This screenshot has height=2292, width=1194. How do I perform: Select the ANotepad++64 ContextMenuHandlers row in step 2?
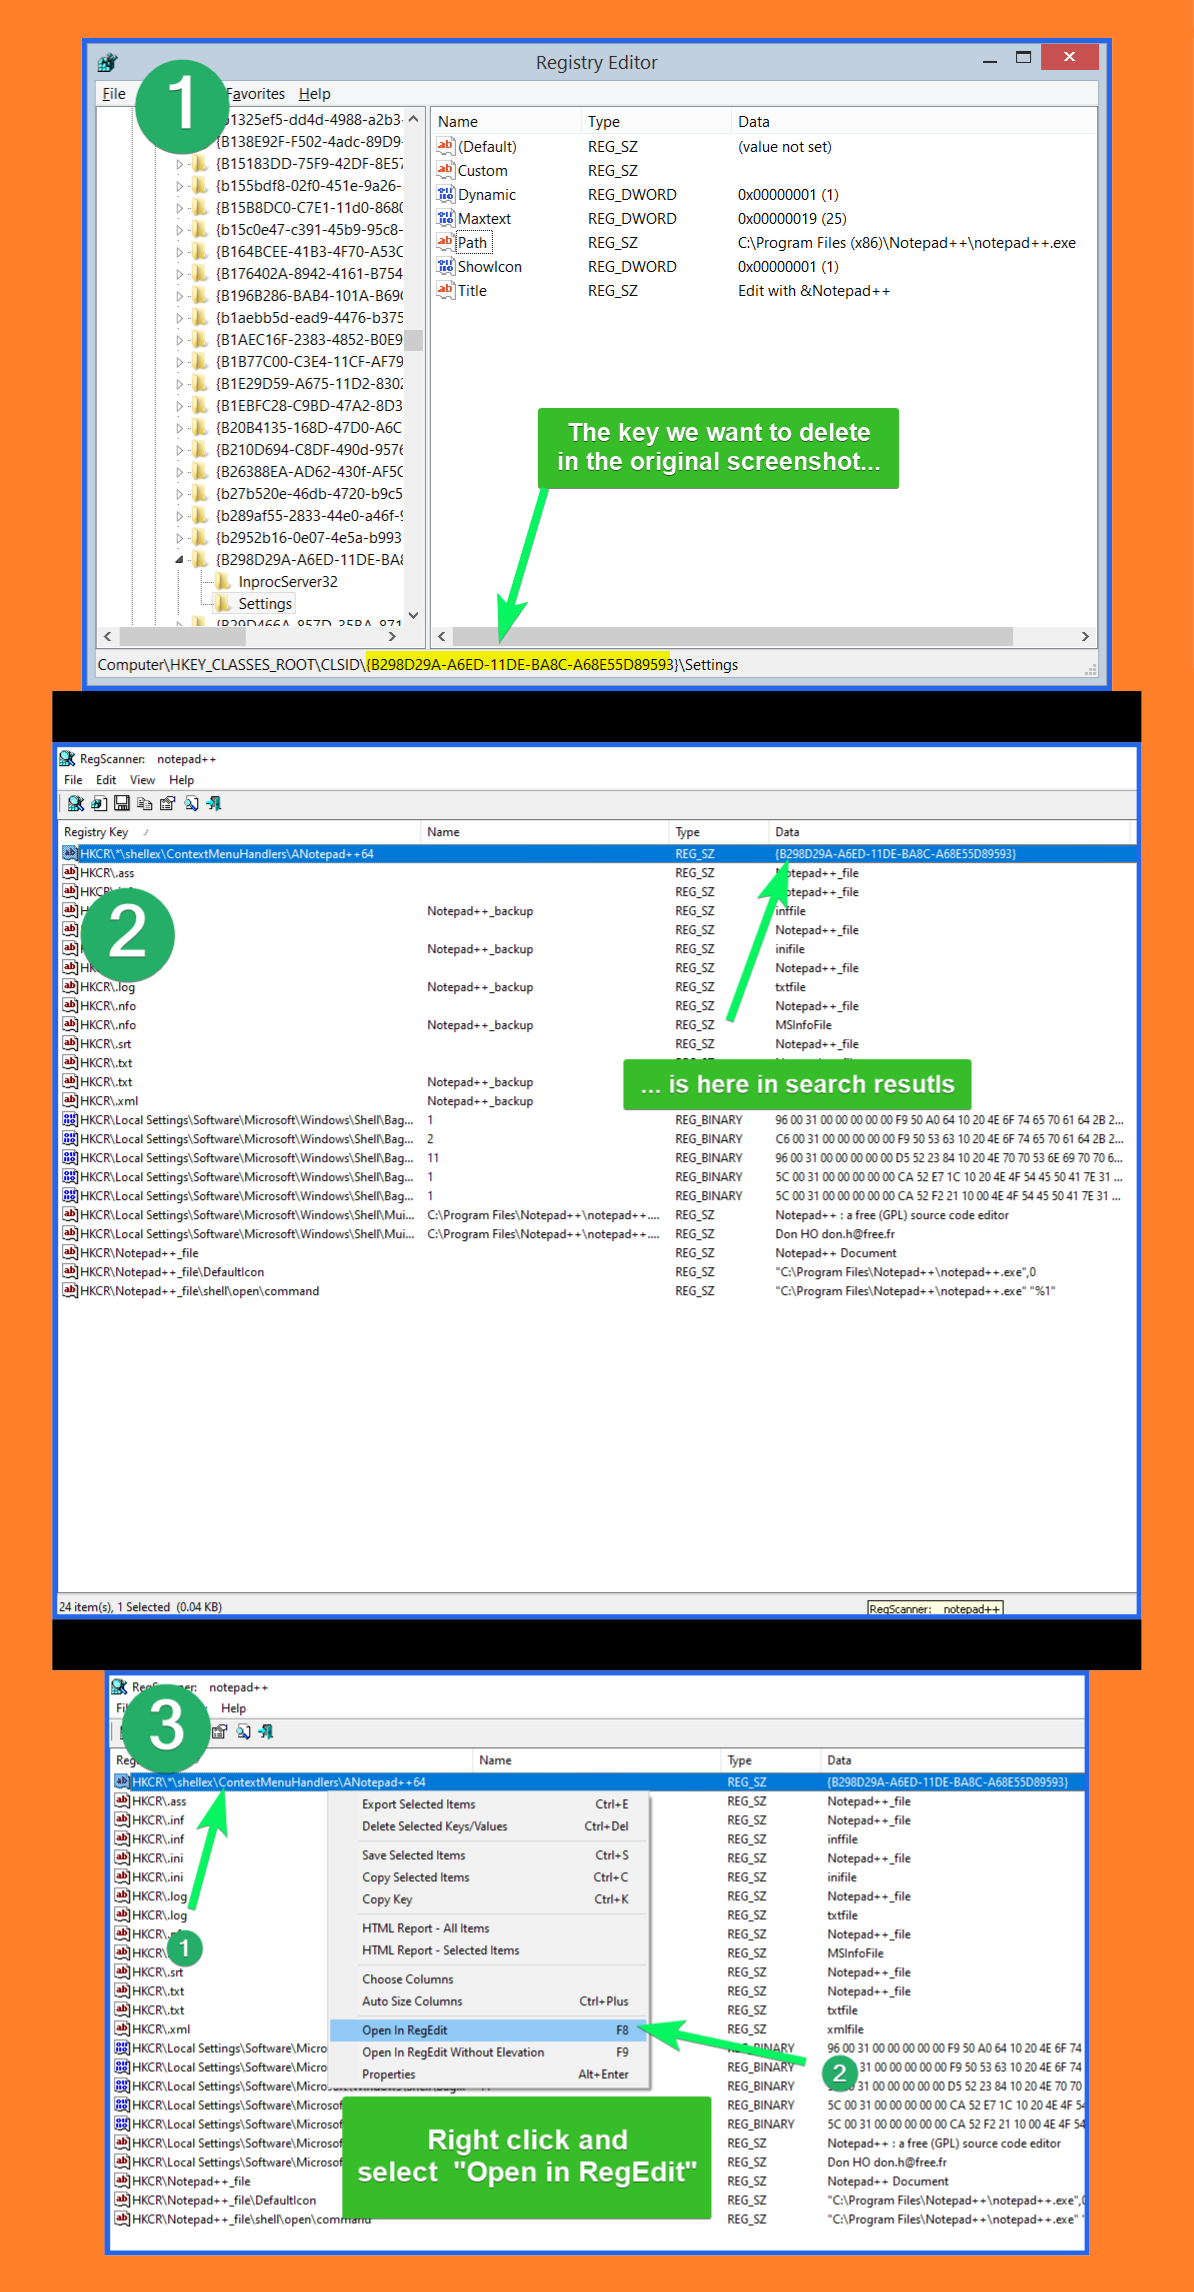pos(597,854)
